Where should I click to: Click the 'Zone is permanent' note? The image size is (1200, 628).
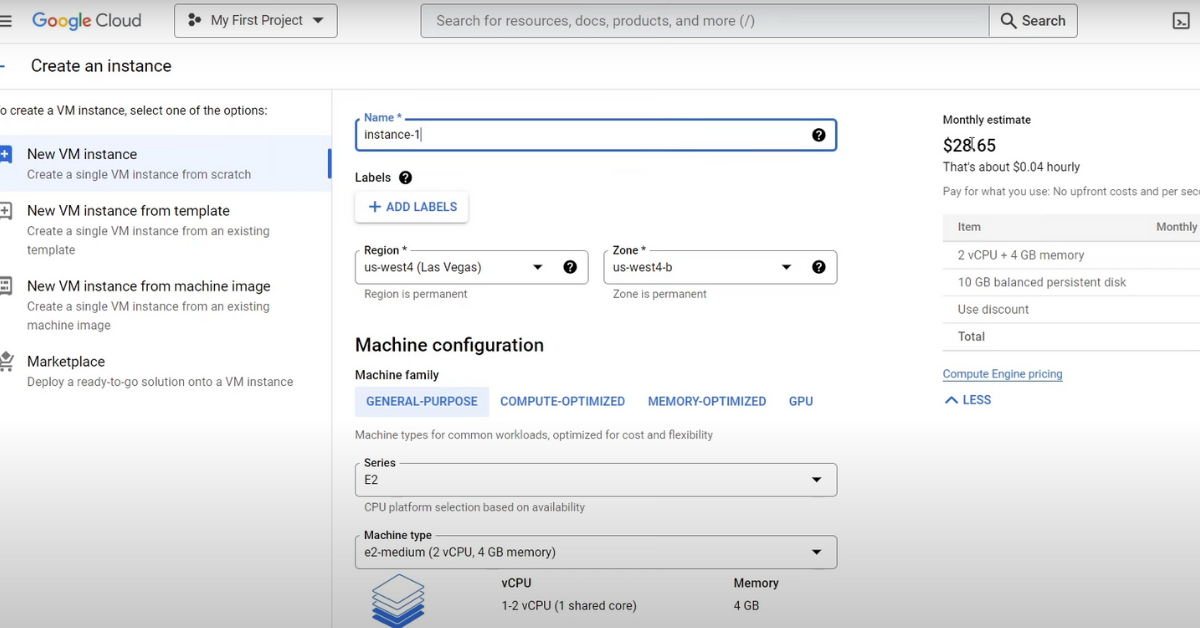(660, 294)
